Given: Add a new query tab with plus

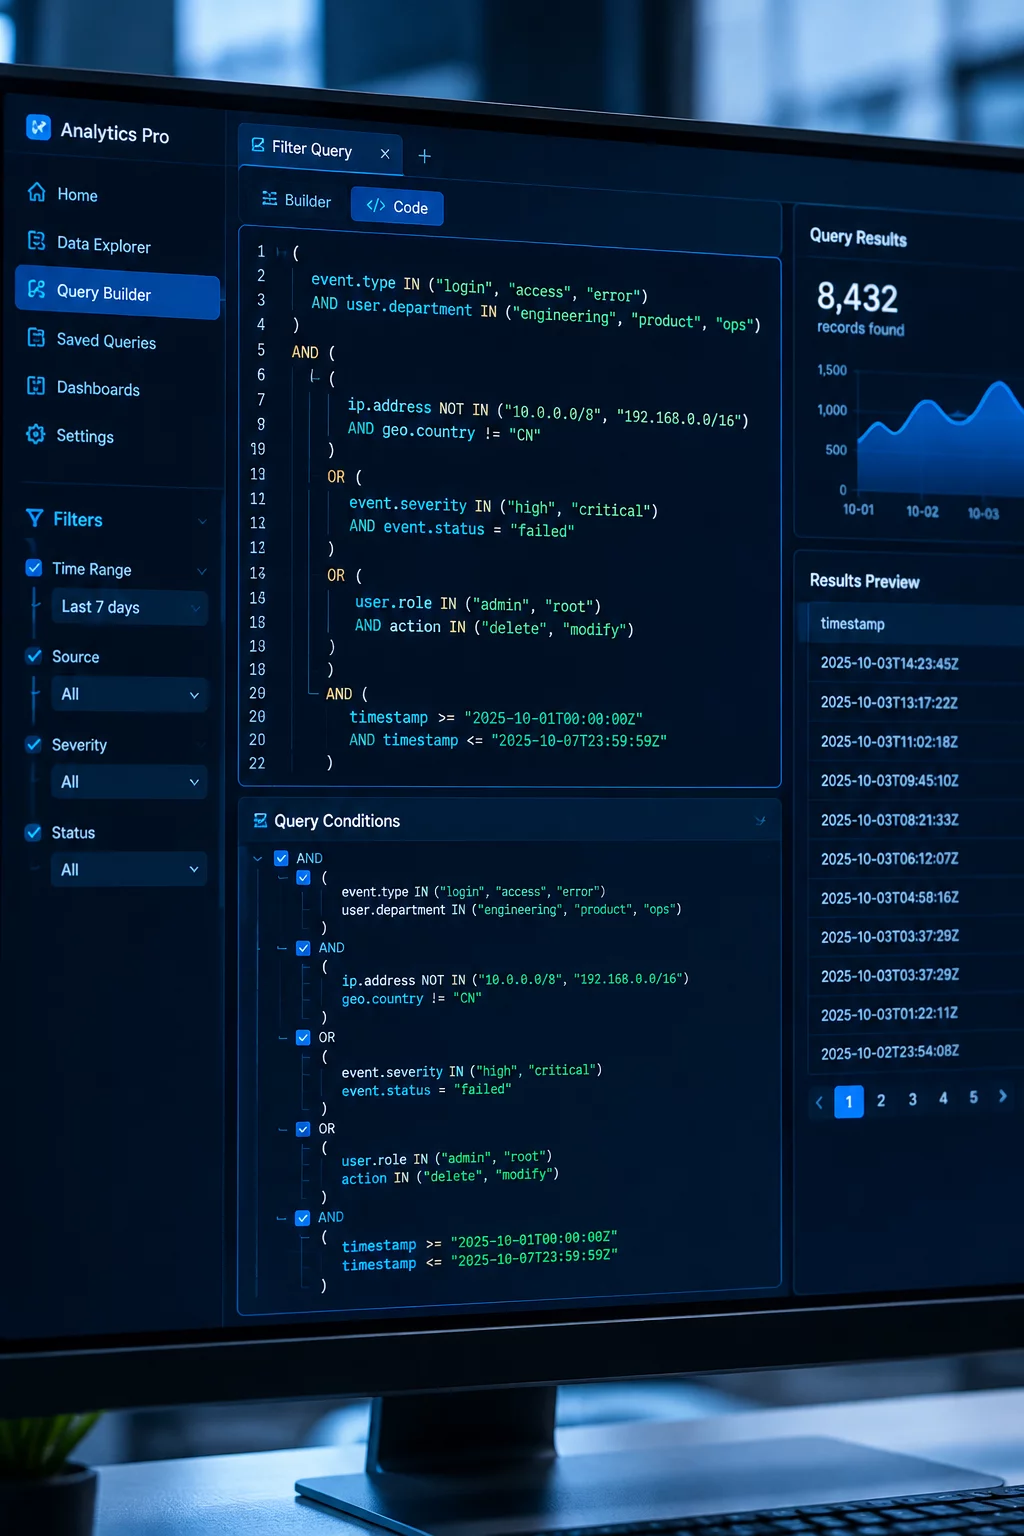Looking at the screenshot, I should (424, 156).
